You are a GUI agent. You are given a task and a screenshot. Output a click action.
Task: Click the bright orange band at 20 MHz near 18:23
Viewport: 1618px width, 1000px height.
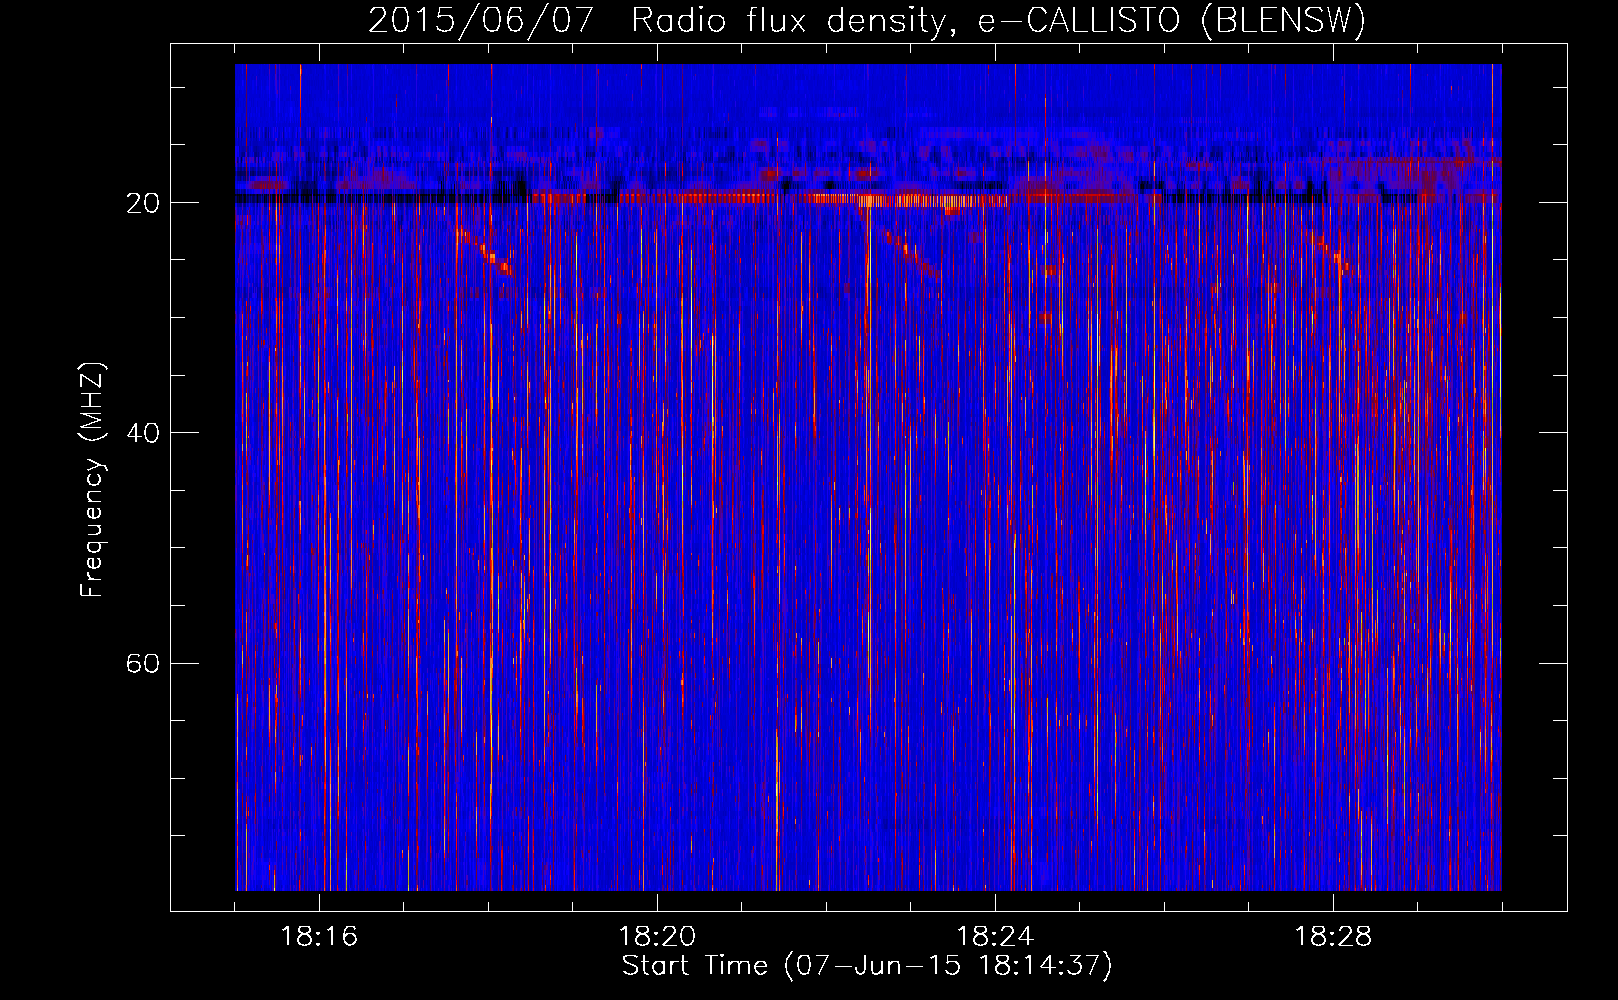(x=900, y=200)
